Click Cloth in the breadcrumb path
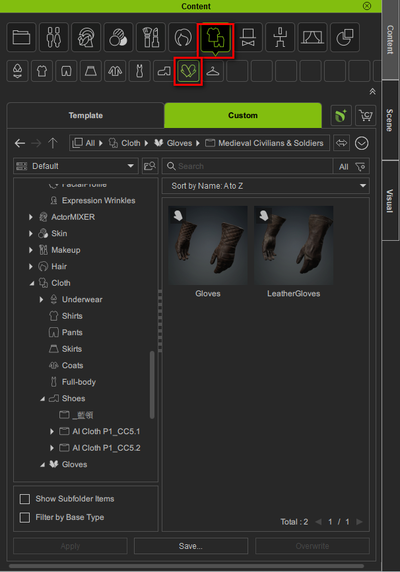Viewport: 400px width, 572px height. [131, 143]
